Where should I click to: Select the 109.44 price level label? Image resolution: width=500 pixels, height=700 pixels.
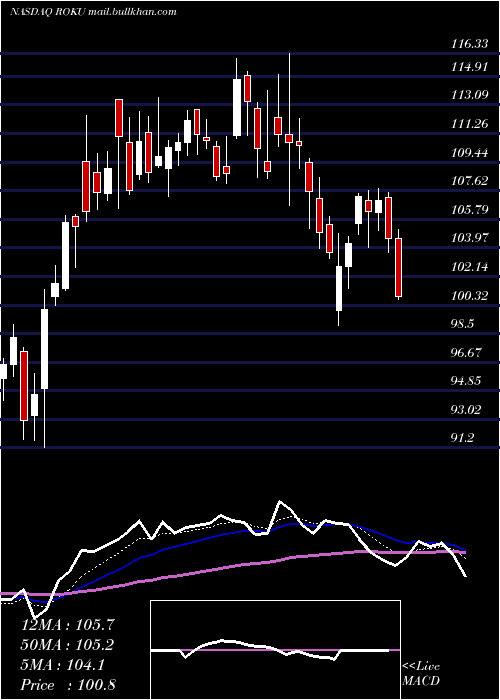(469, 153)
